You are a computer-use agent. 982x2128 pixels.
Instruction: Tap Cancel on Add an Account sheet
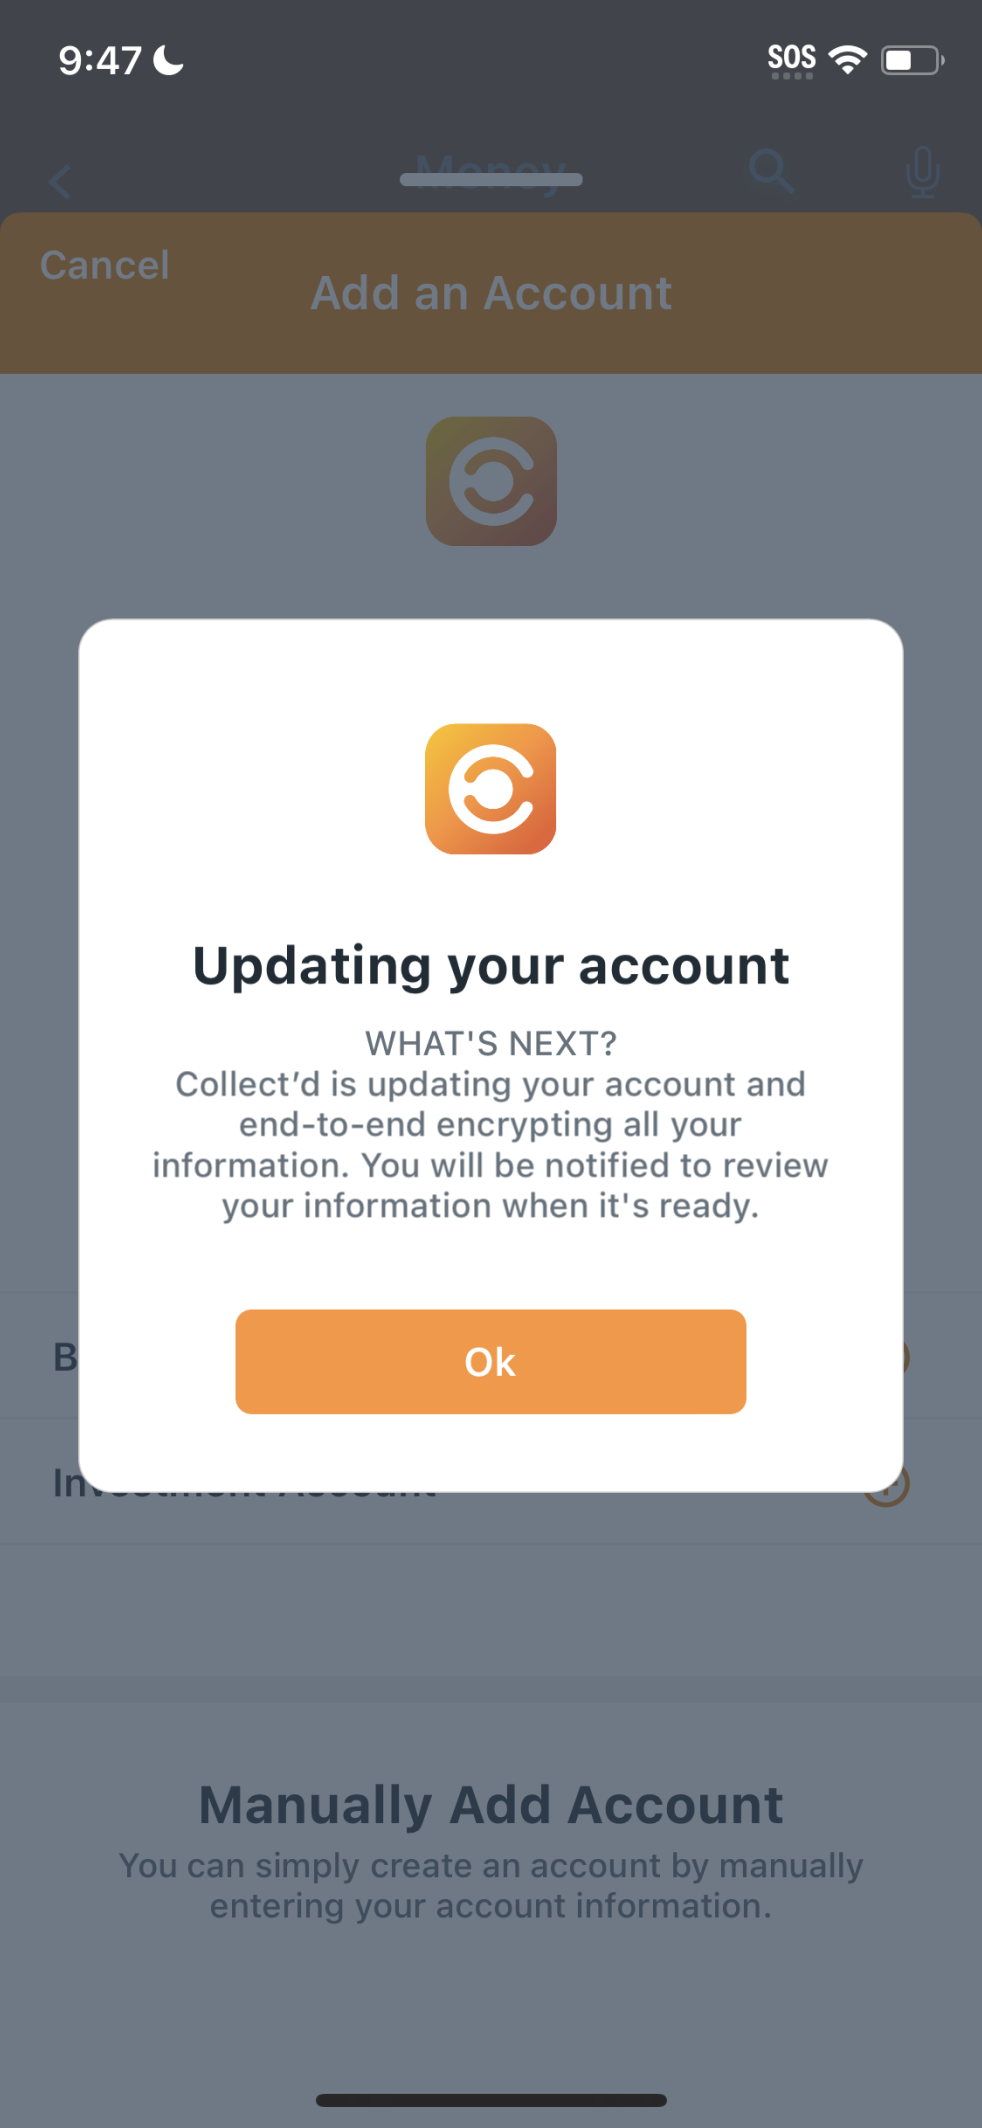pos(105,265)
